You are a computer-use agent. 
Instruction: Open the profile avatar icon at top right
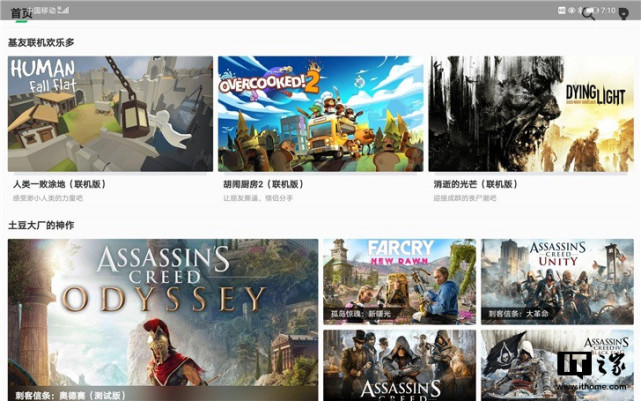[623, 13]
